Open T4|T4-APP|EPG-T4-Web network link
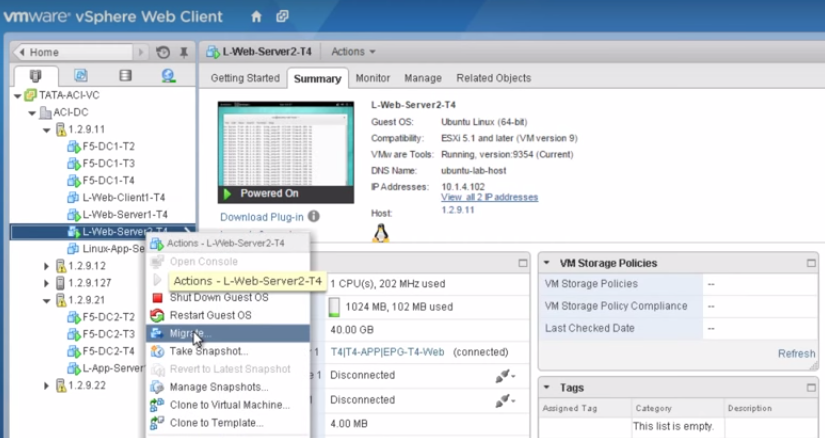The height and width of the screenshot is (438, 825). click(387, 352)
